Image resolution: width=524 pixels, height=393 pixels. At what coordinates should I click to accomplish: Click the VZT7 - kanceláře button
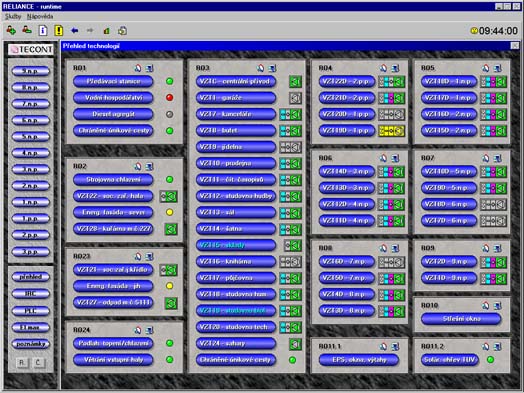[236, 114]
